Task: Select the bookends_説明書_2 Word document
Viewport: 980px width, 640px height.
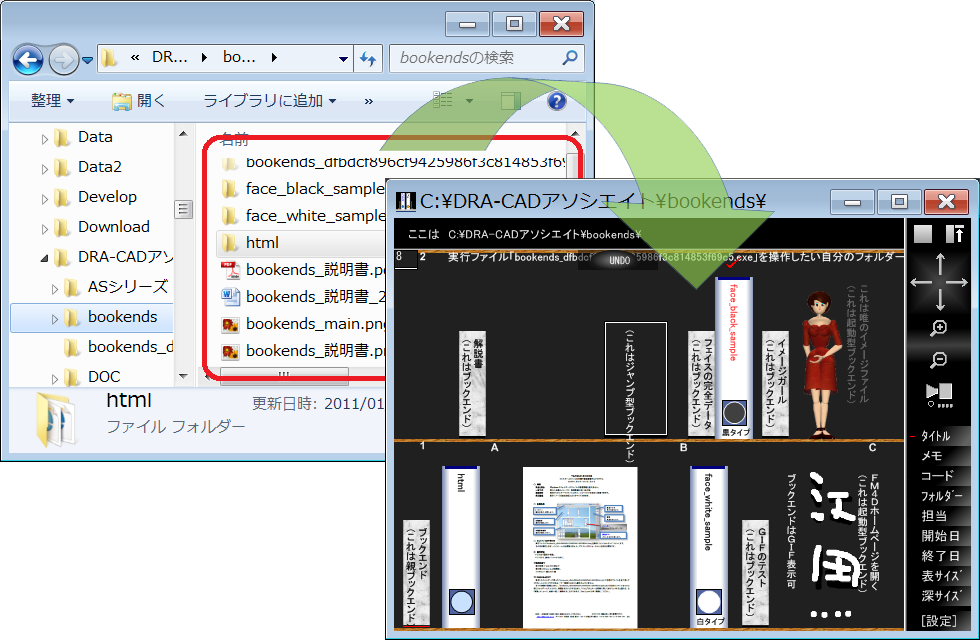Action: 302,296
